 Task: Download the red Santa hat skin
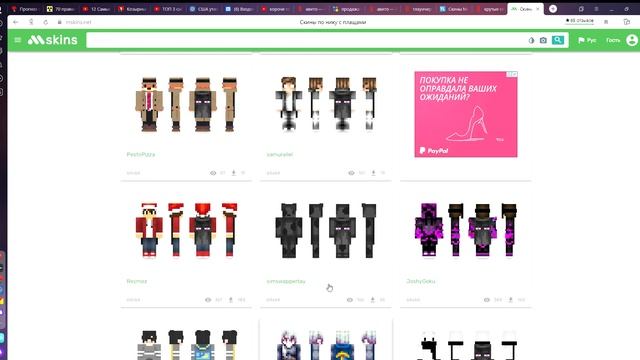coord(231,300)
